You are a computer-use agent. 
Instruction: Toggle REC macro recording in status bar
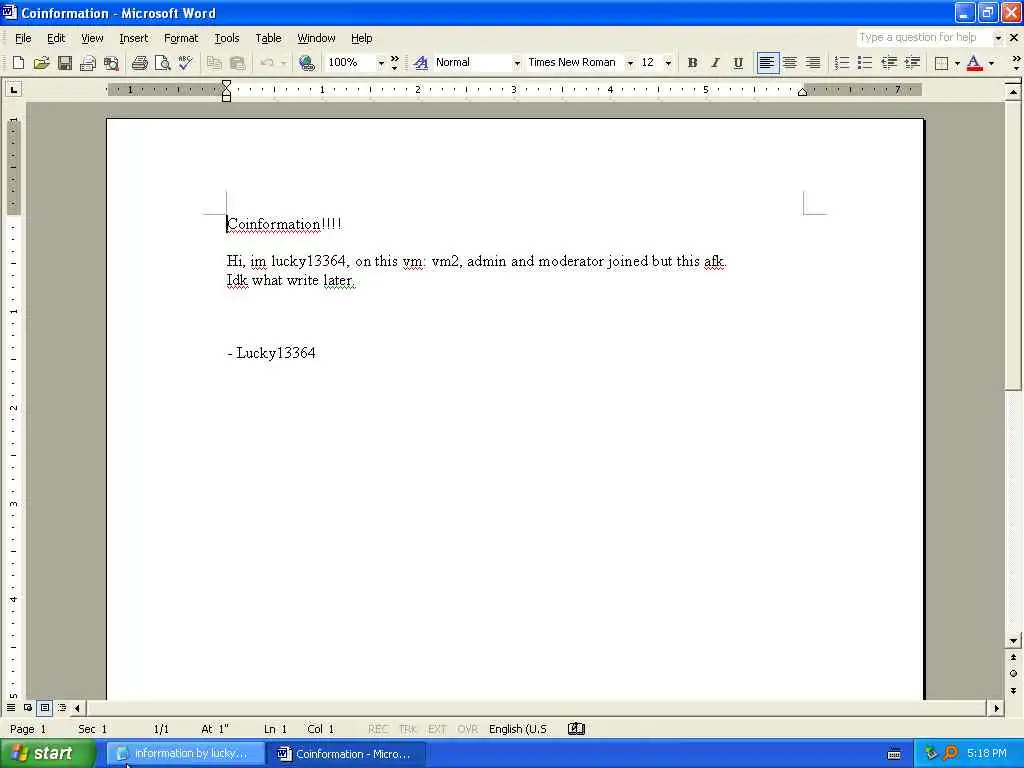point(377,729)
